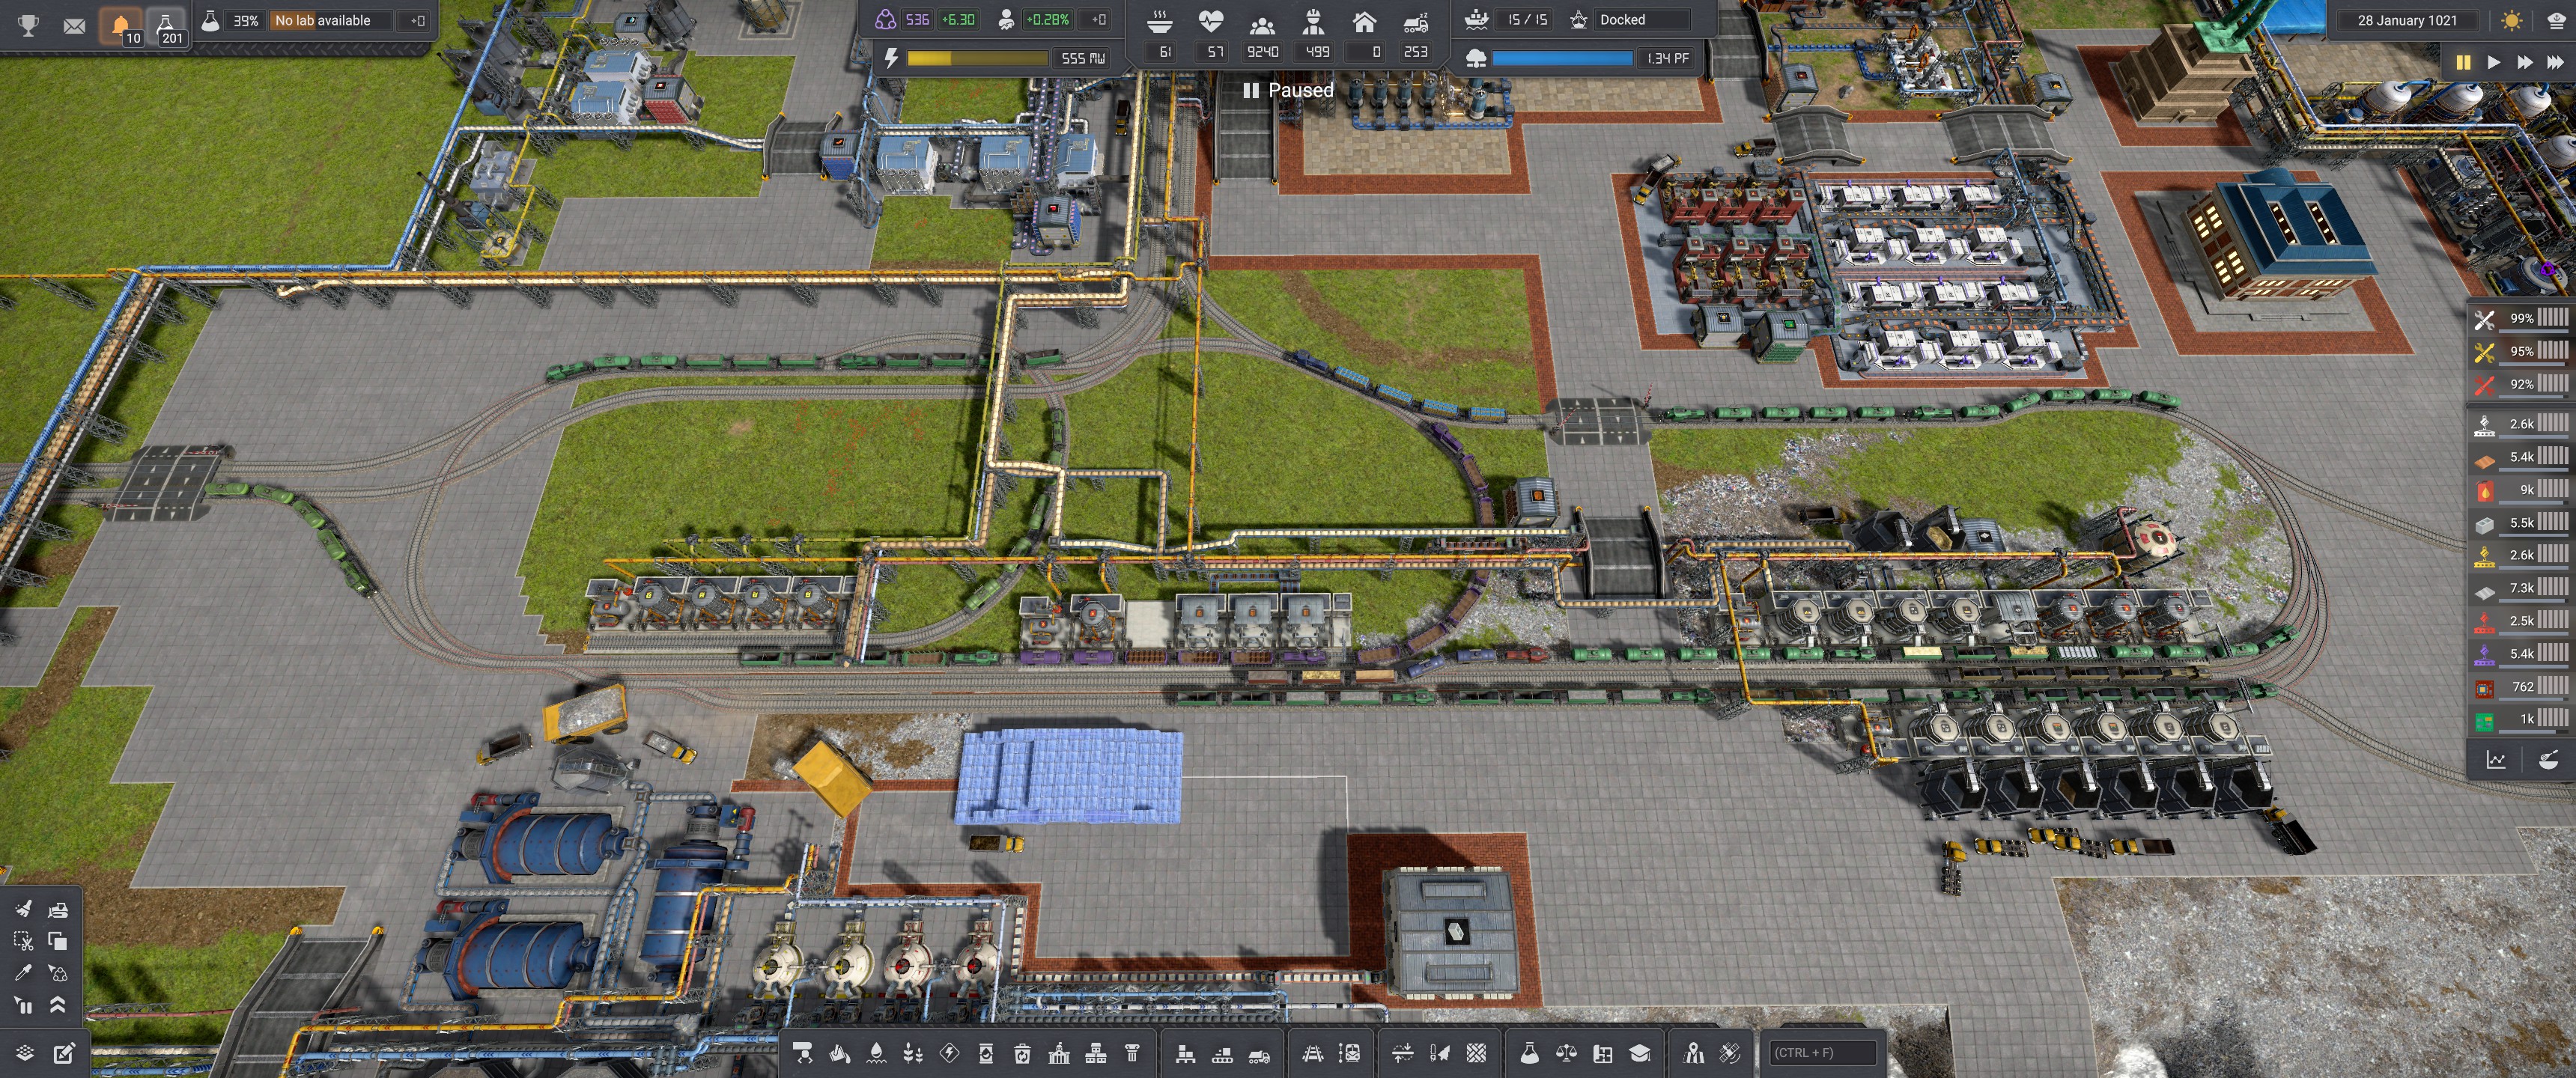
Task: Open the housing settlements menu
Action: (1096, 1052)
